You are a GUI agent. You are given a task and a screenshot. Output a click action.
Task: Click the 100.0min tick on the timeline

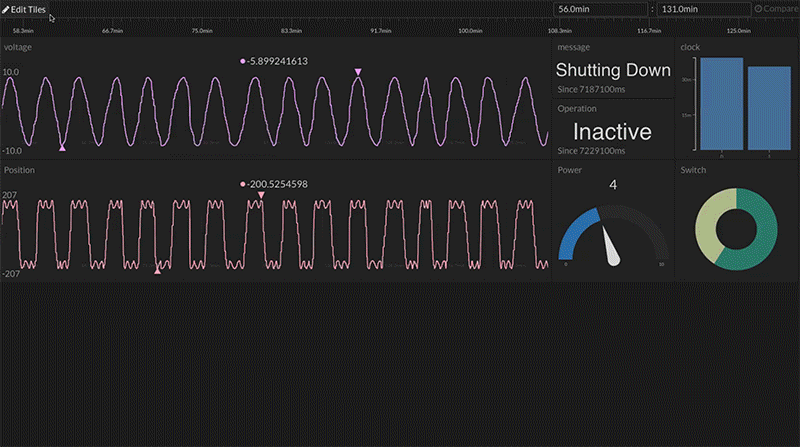pyautogui.click(x=470, y=31)
